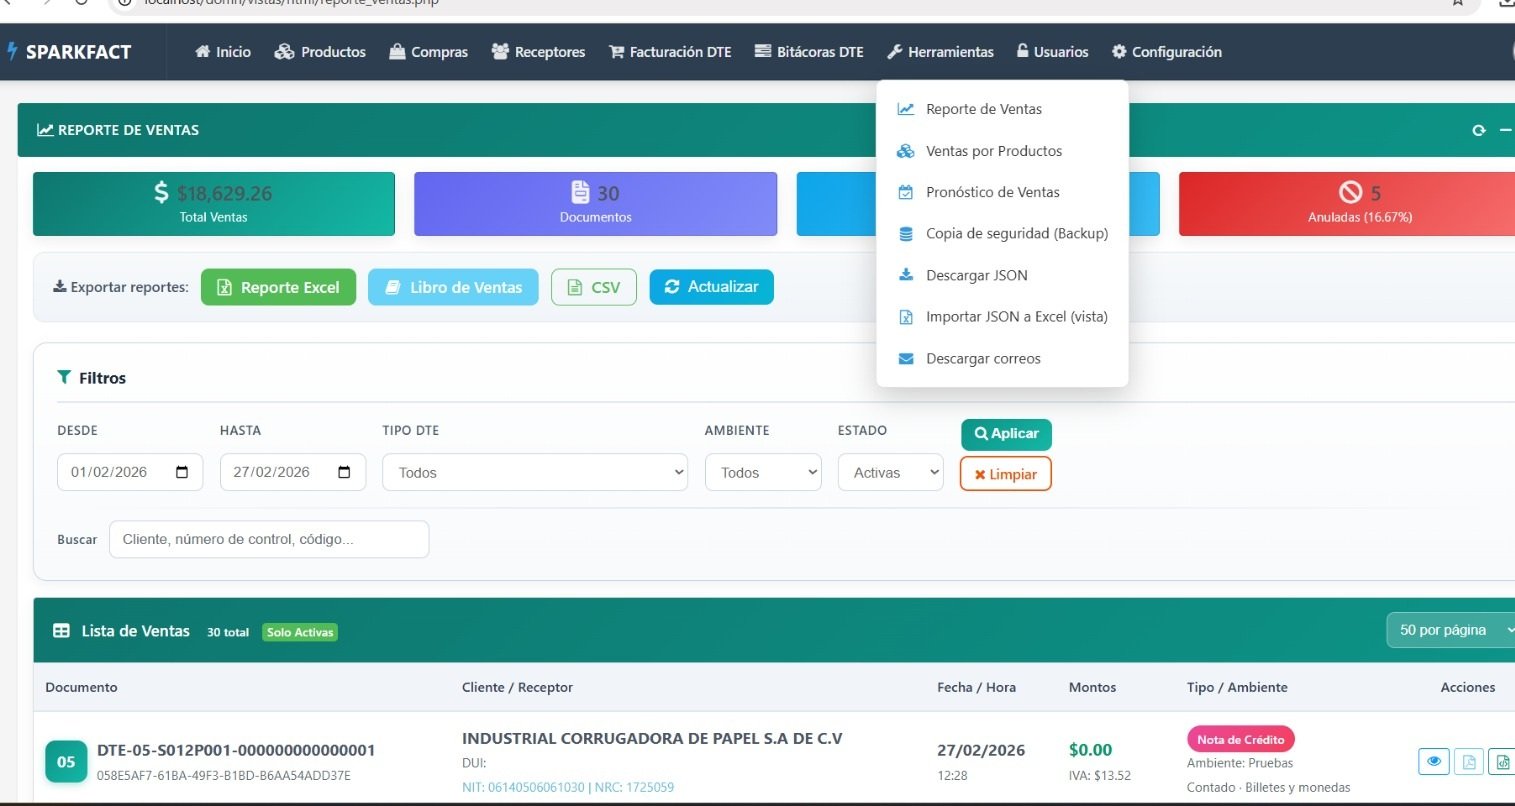Choose Copia de seguridad (Backup) option
Image resolution: width=1515 pixels, height=806 pixels.
pos(1016,233)
